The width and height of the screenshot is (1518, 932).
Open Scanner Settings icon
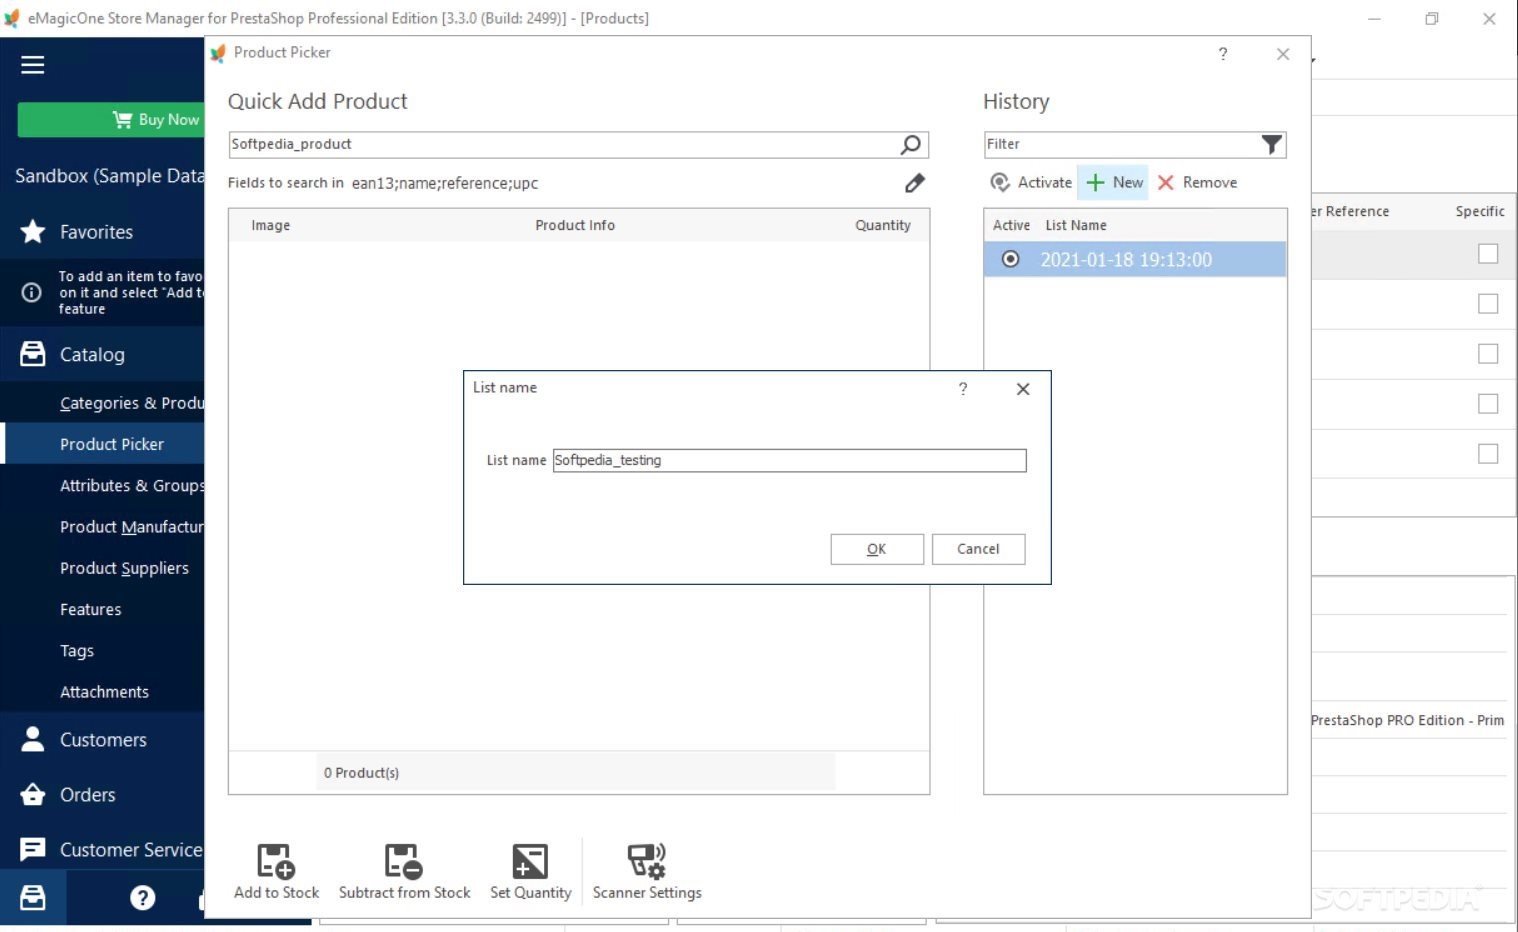point(647,872)
